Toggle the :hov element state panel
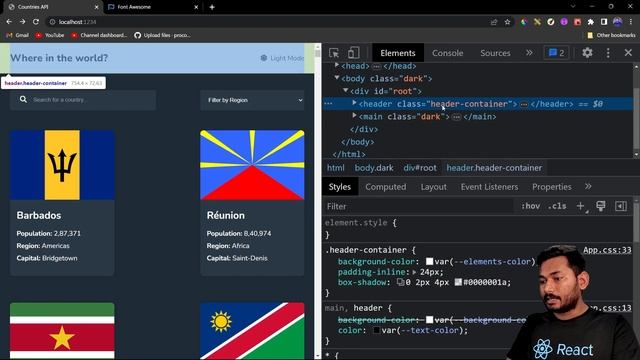The height and width of the screenshot is (360, 640). (x=530, y=207)
